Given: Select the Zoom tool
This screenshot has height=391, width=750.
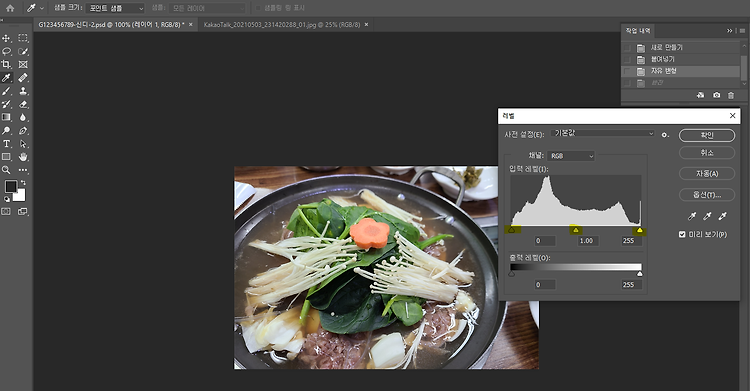Looking at the screenshot, I should click(6, 170).
